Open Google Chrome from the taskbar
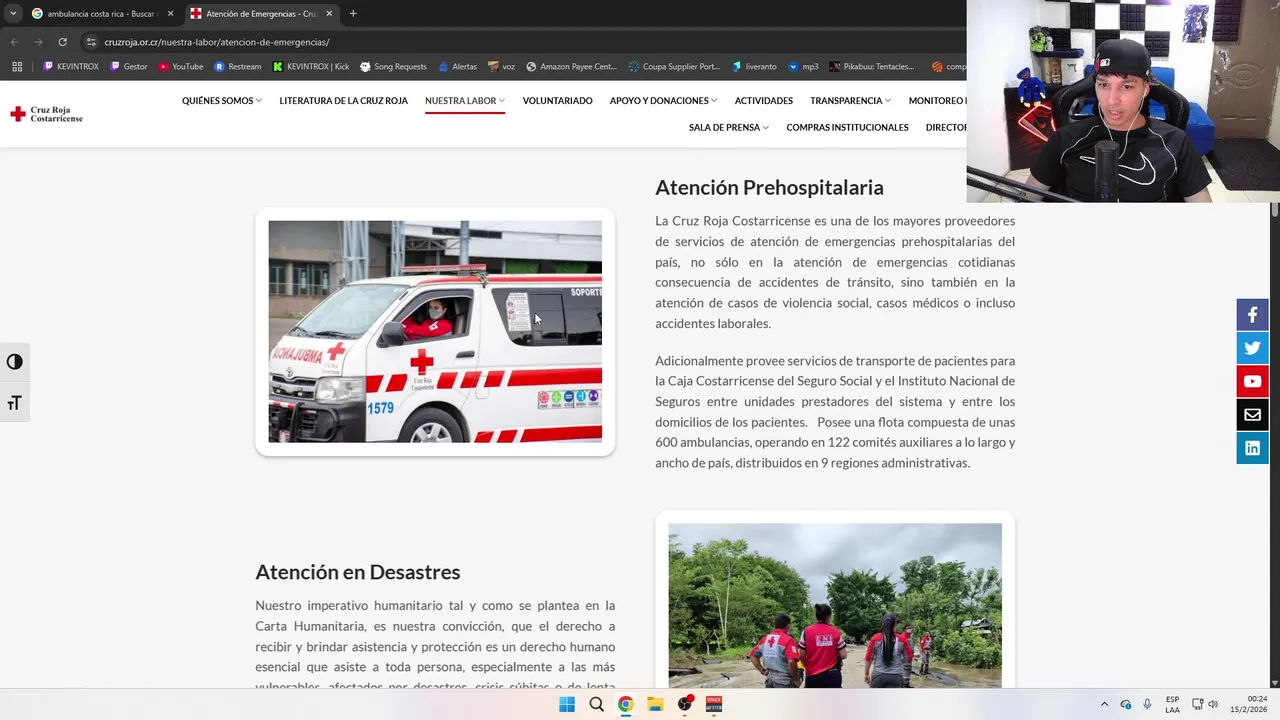1280x720 pixels. pyautogui.click(x=625, y=704)
